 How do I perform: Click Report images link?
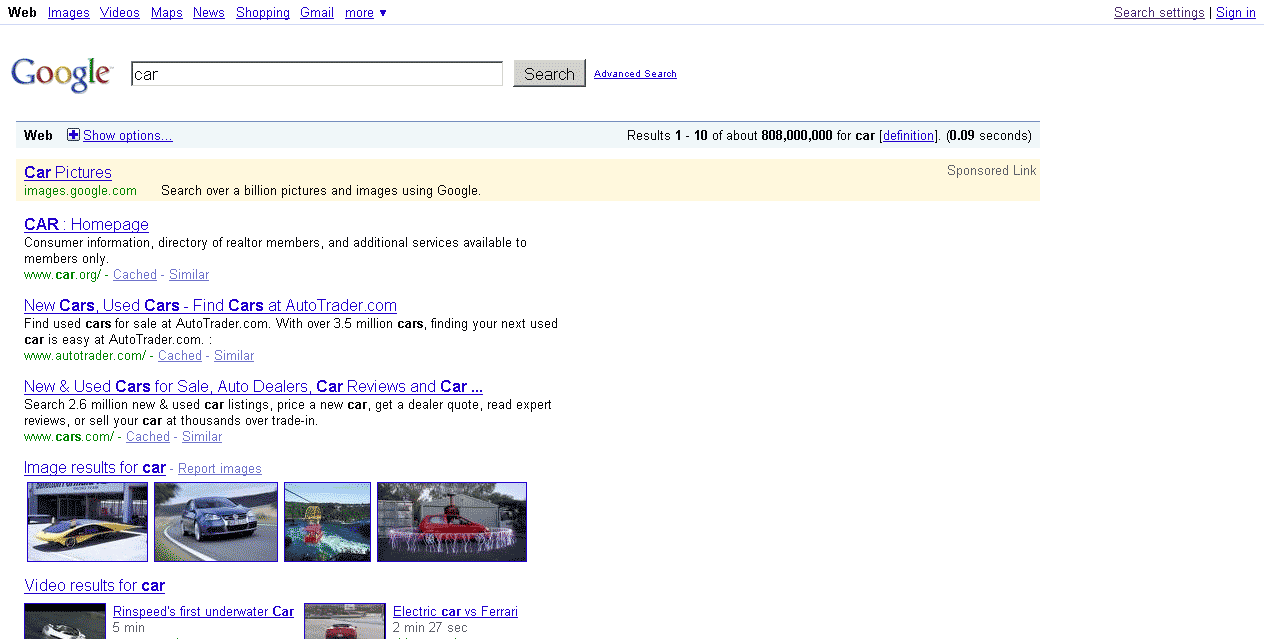point(220,469)
